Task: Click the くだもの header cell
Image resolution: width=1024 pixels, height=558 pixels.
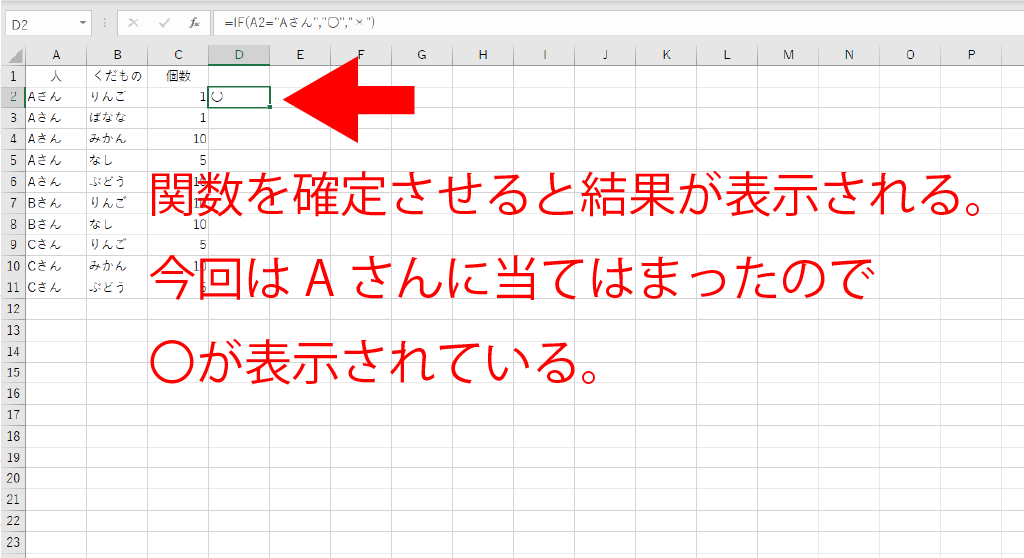Action: [x=117, y=76]
